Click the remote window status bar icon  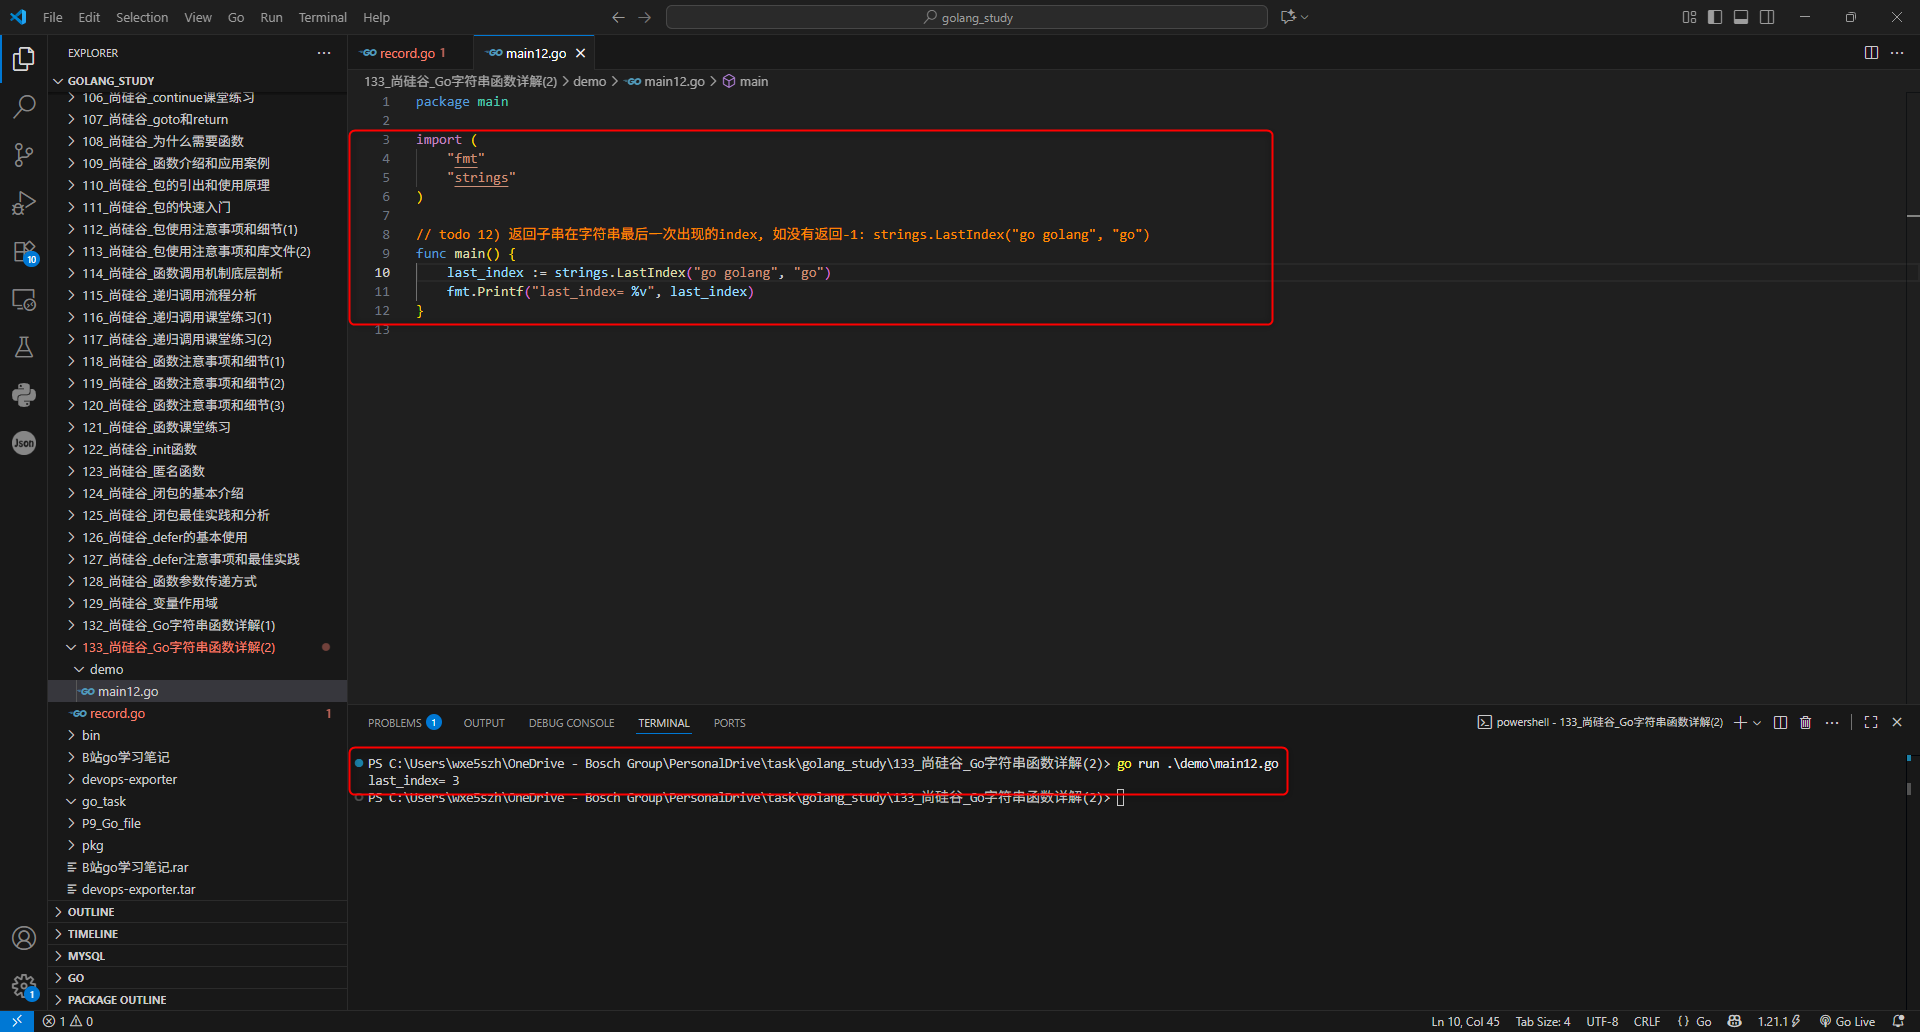click(x=17, y=1021)
